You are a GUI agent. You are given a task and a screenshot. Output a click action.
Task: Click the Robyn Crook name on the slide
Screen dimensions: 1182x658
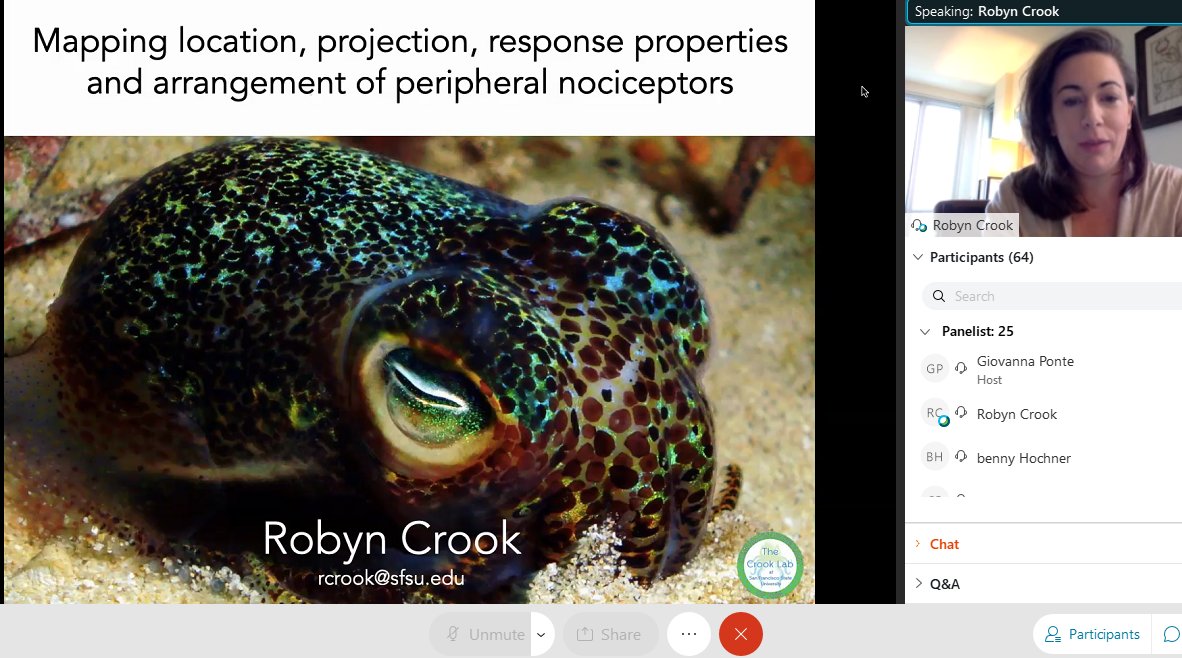tap(392, 539)
